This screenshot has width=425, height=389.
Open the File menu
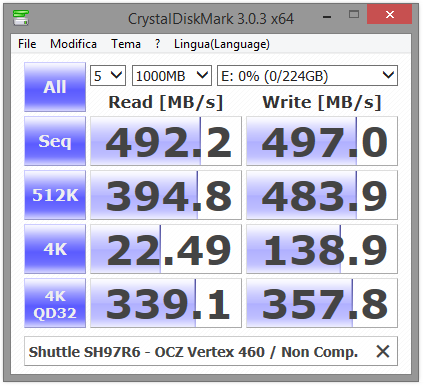pyautogui.click(x=27, y=44)
